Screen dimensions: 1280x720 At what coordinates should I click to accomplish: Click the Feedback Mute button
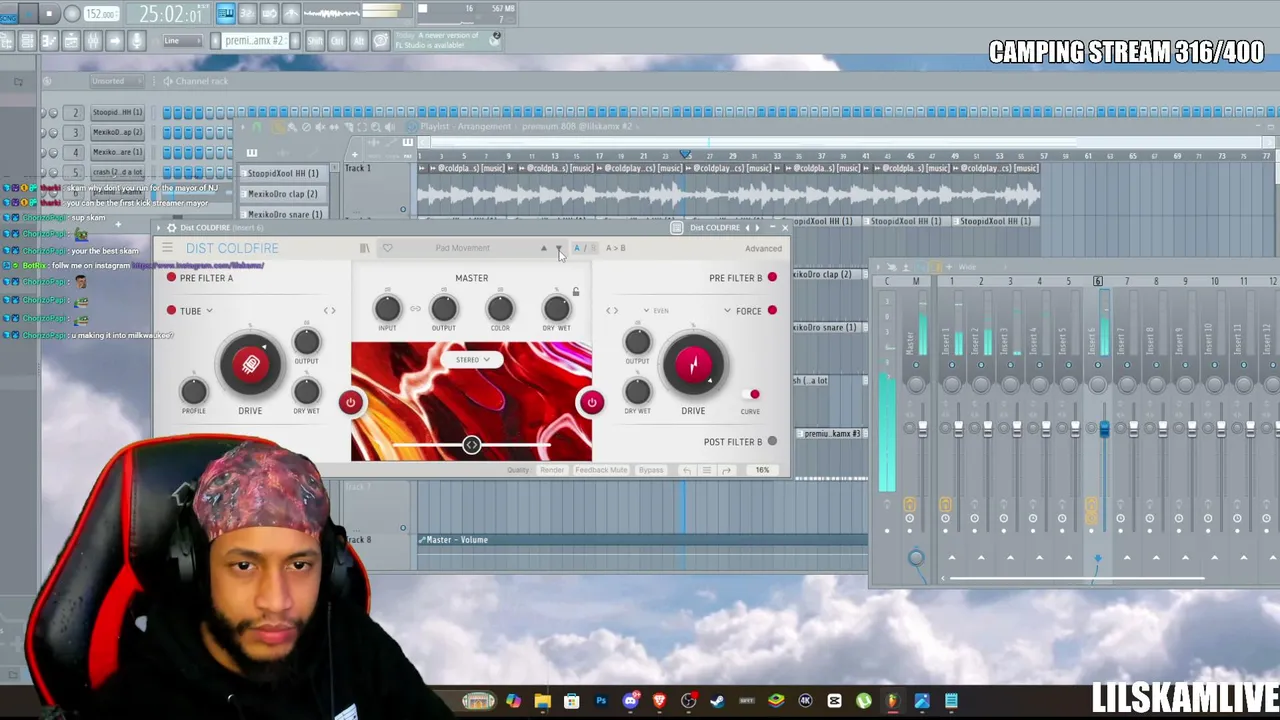(600, 470)
